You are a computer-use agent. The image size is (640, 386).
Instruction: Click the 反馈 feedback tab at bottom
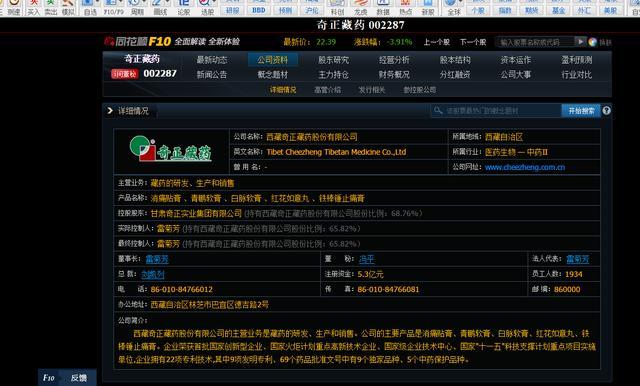pos(78,378)
